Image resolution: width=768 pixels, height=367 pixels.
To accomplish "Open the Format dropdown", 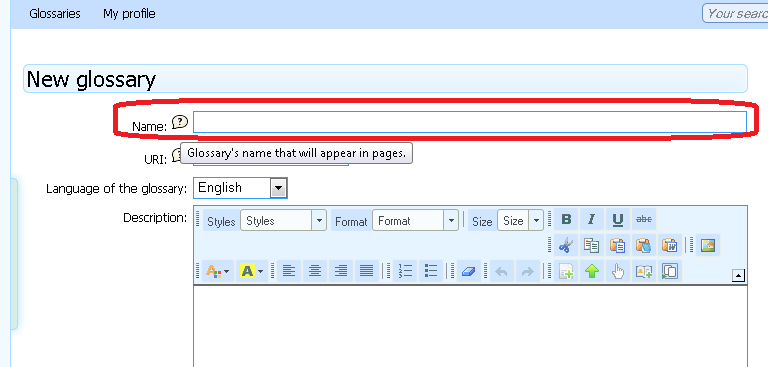I will [415, 220].
